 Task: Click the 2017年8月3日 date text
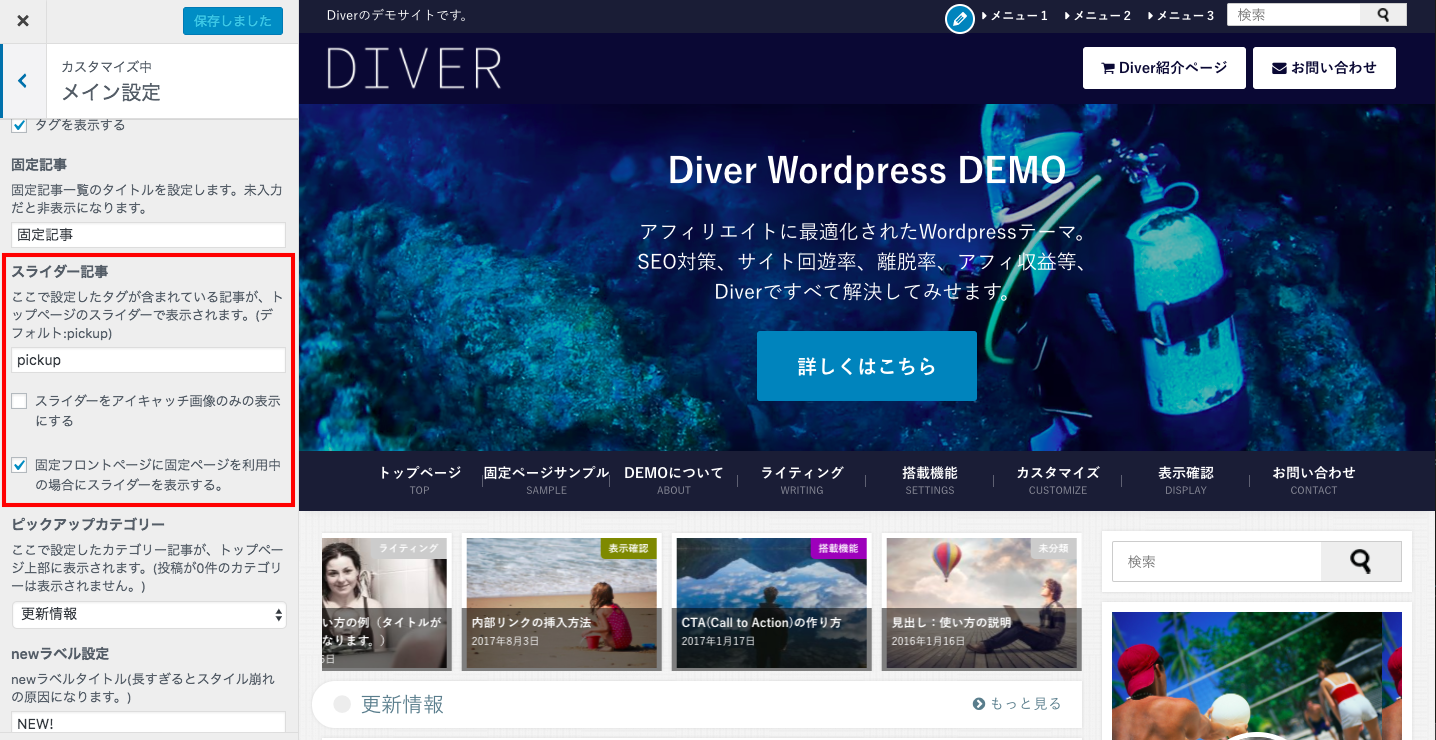pyautogui.click(x=505, y=641)
